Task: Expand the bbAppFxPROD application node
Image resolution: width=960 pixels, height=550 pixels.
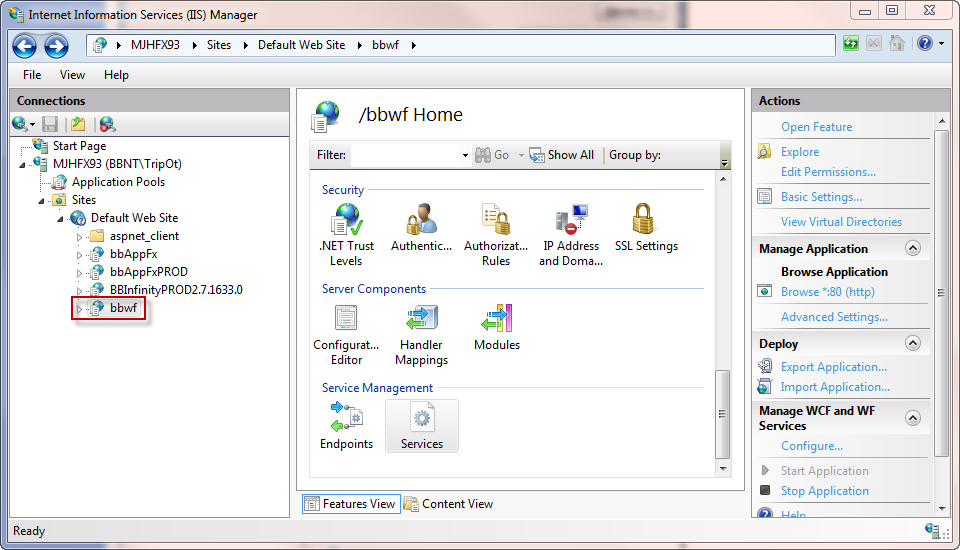Action: pyautogui.click(x=80, y=273)
